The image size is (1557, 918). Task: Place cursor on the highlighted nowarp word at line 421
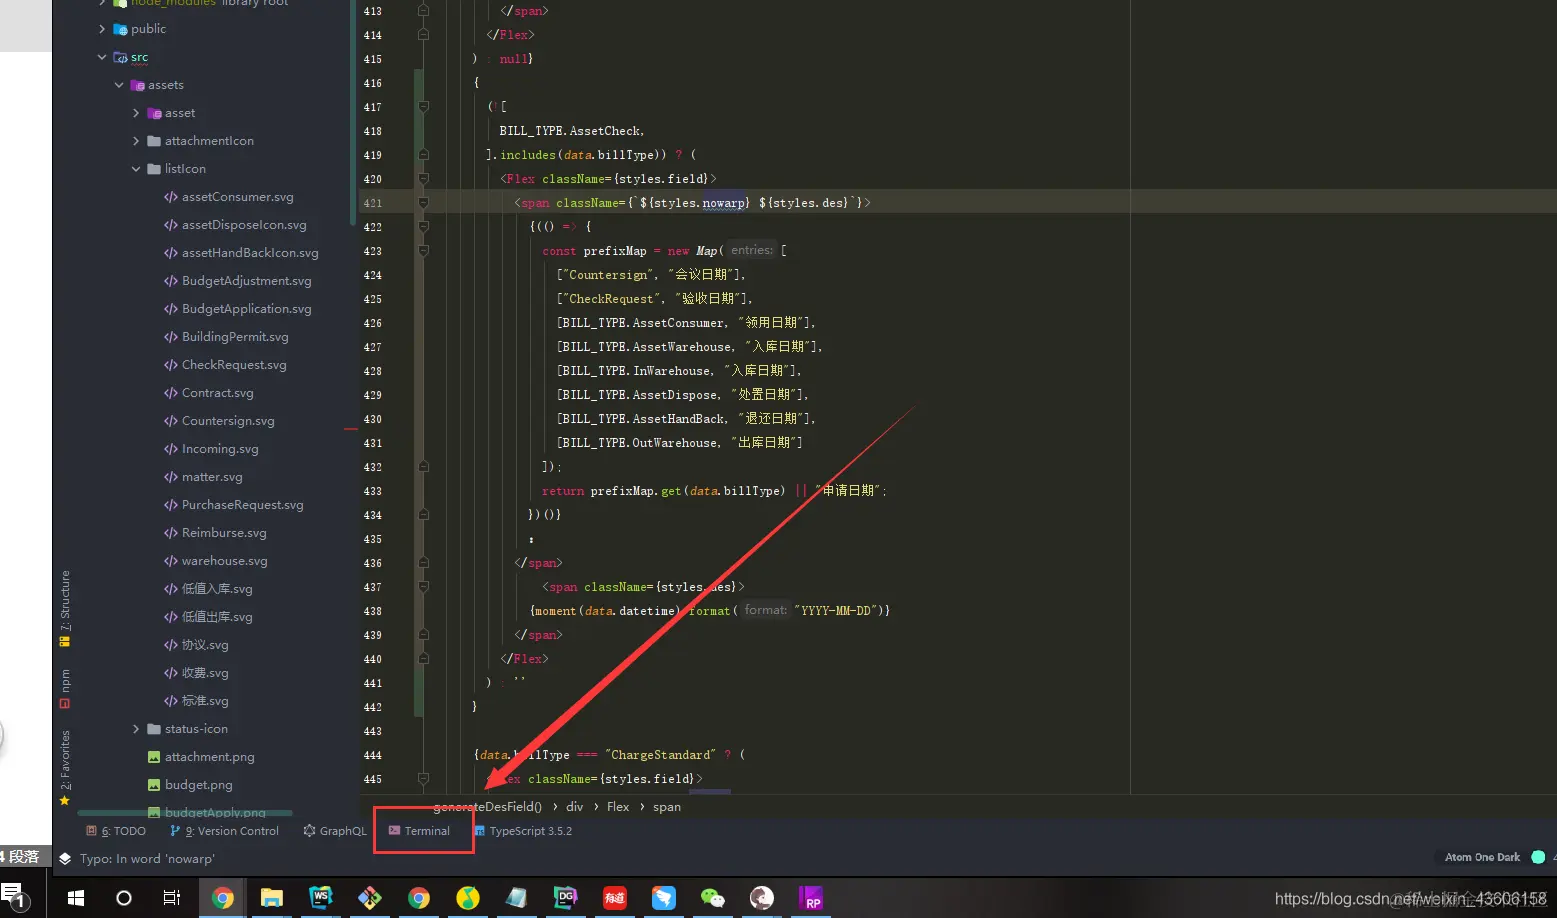click(x=724, y=203)
